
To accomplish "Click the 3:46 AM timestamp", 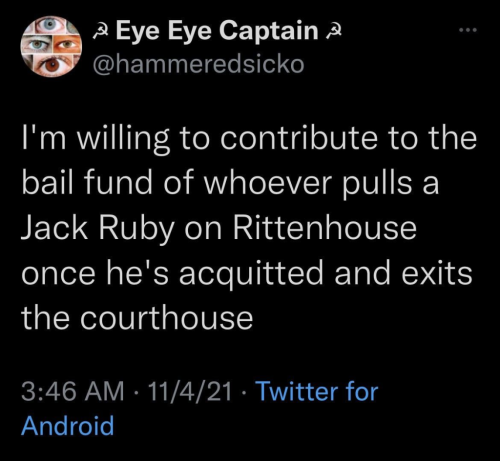I will click(x=72, y=391).
